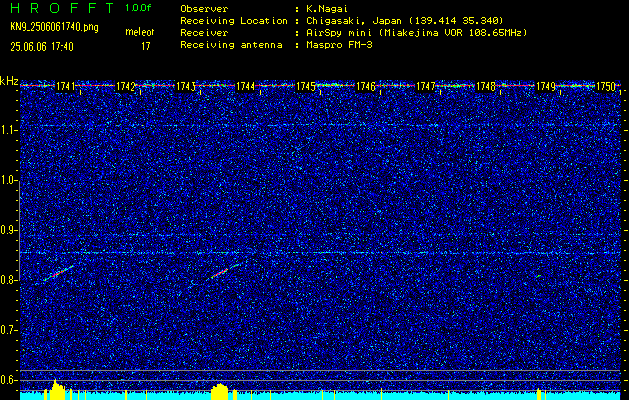Click the 1744 time marker
Image resolution: width=629 pixels, height=400 pixels.
click(x=246, y=86)
